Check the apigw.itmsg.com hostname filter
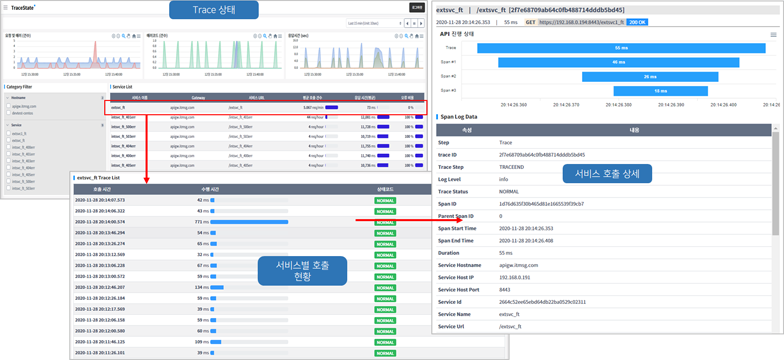The image size is (784, 360). (x=8, y=106)
